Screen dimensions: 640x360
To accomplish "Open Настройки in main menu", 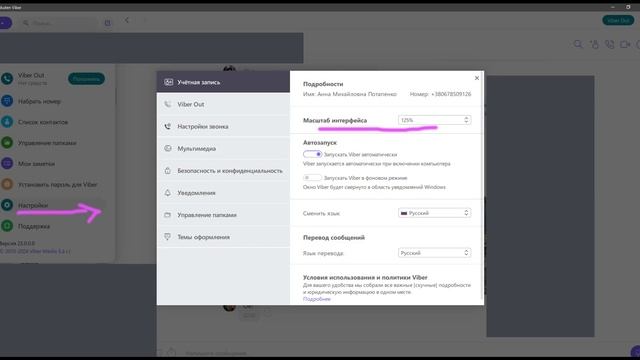I will [33, 205].
